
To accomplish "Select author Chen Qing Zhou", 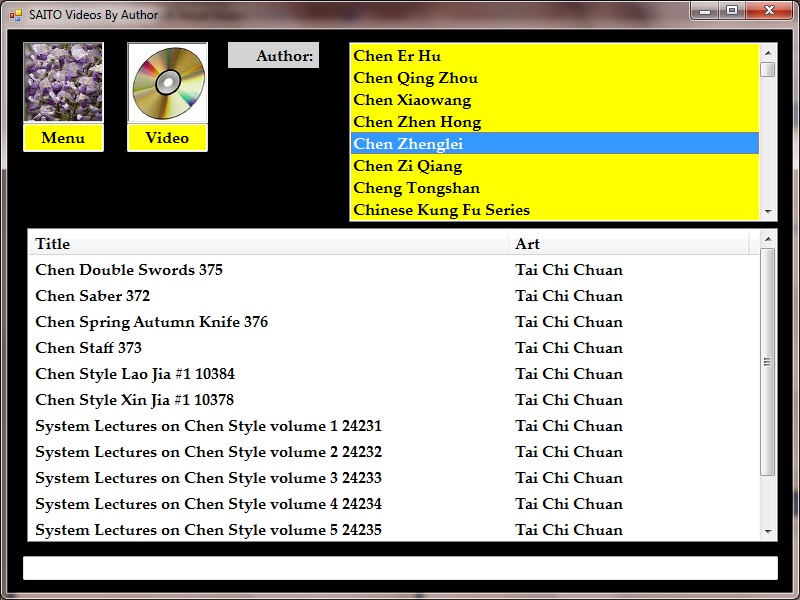I will coord(555,78).
